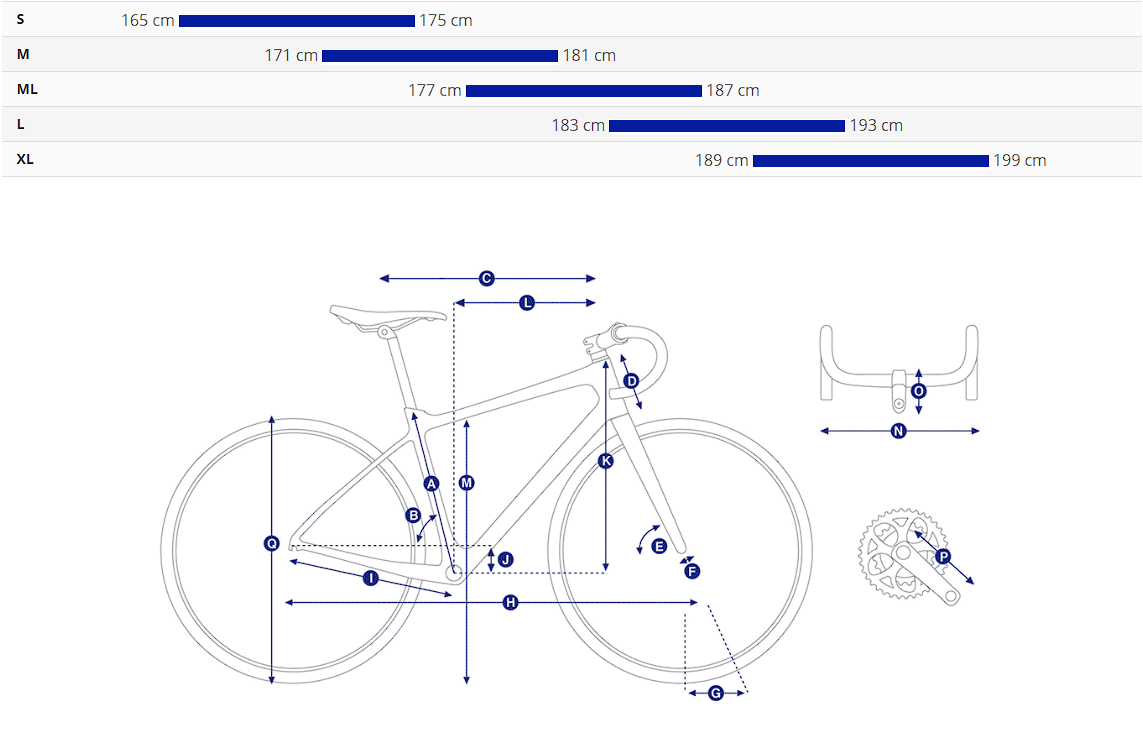Select the H wheelbase marker
The width and height of the screenshot is (1143, 733).
(511, 602)
